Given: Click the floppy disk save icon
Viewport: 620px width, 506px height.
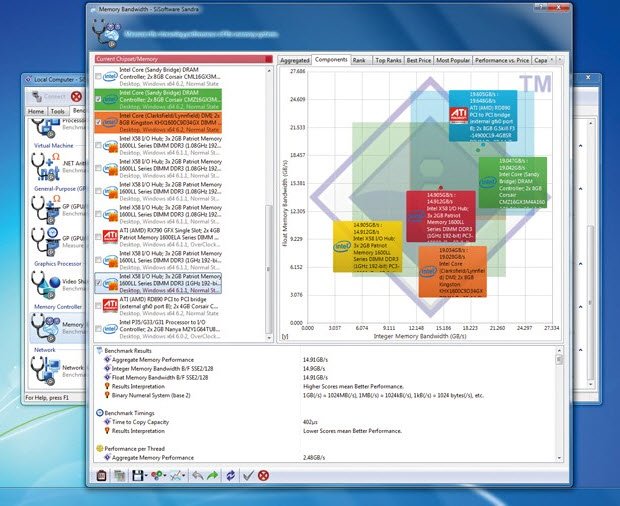Looking at the screenshot, I should coord(137,476).
